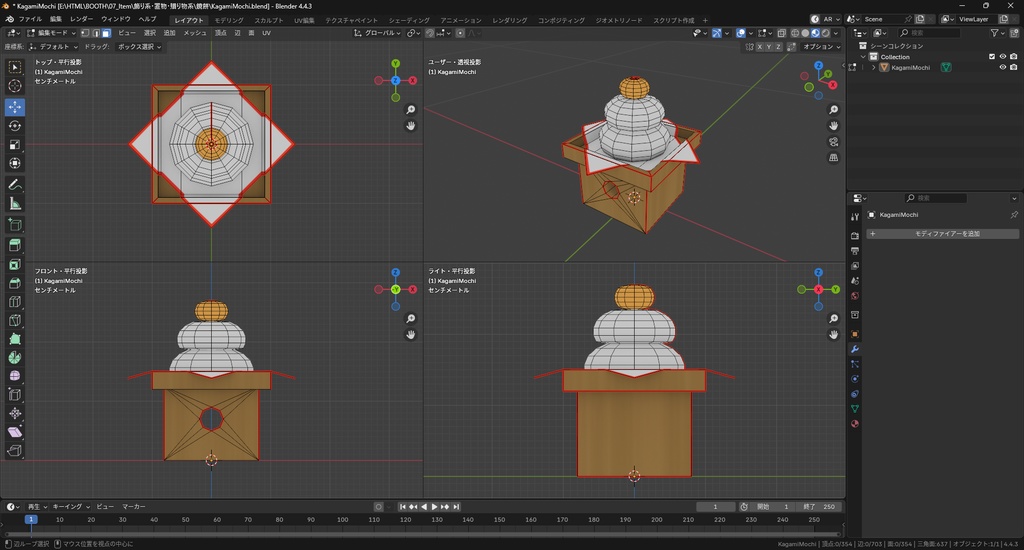Open the Render menu
This screenshot has width=1024, height=550.
[x=82, y=19]
